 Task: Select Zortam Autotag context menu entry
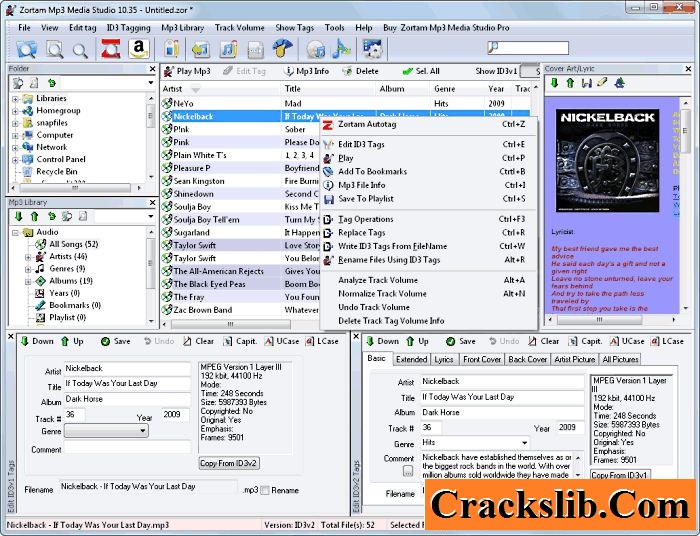pyautogui.click(x=429, y=125)
